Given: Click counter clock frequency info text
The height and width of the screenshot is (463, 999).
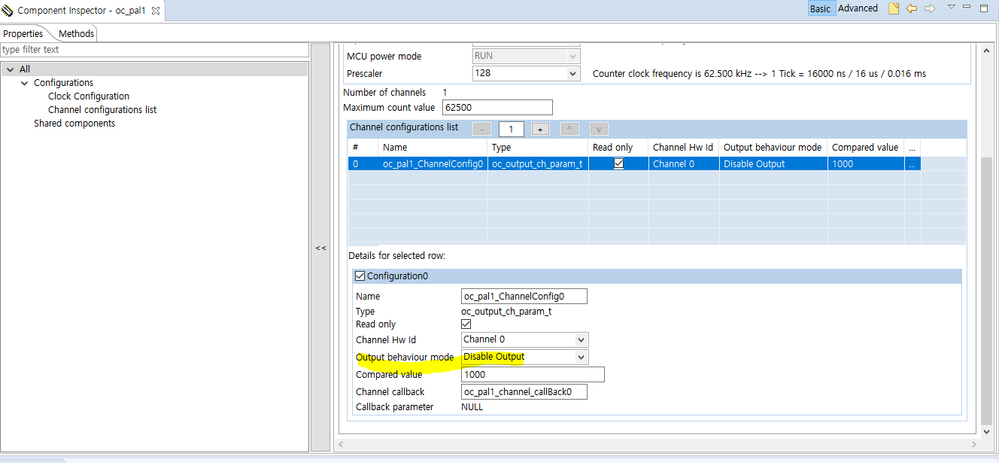Looking at the screenshot, I should (x=759, y=74).
